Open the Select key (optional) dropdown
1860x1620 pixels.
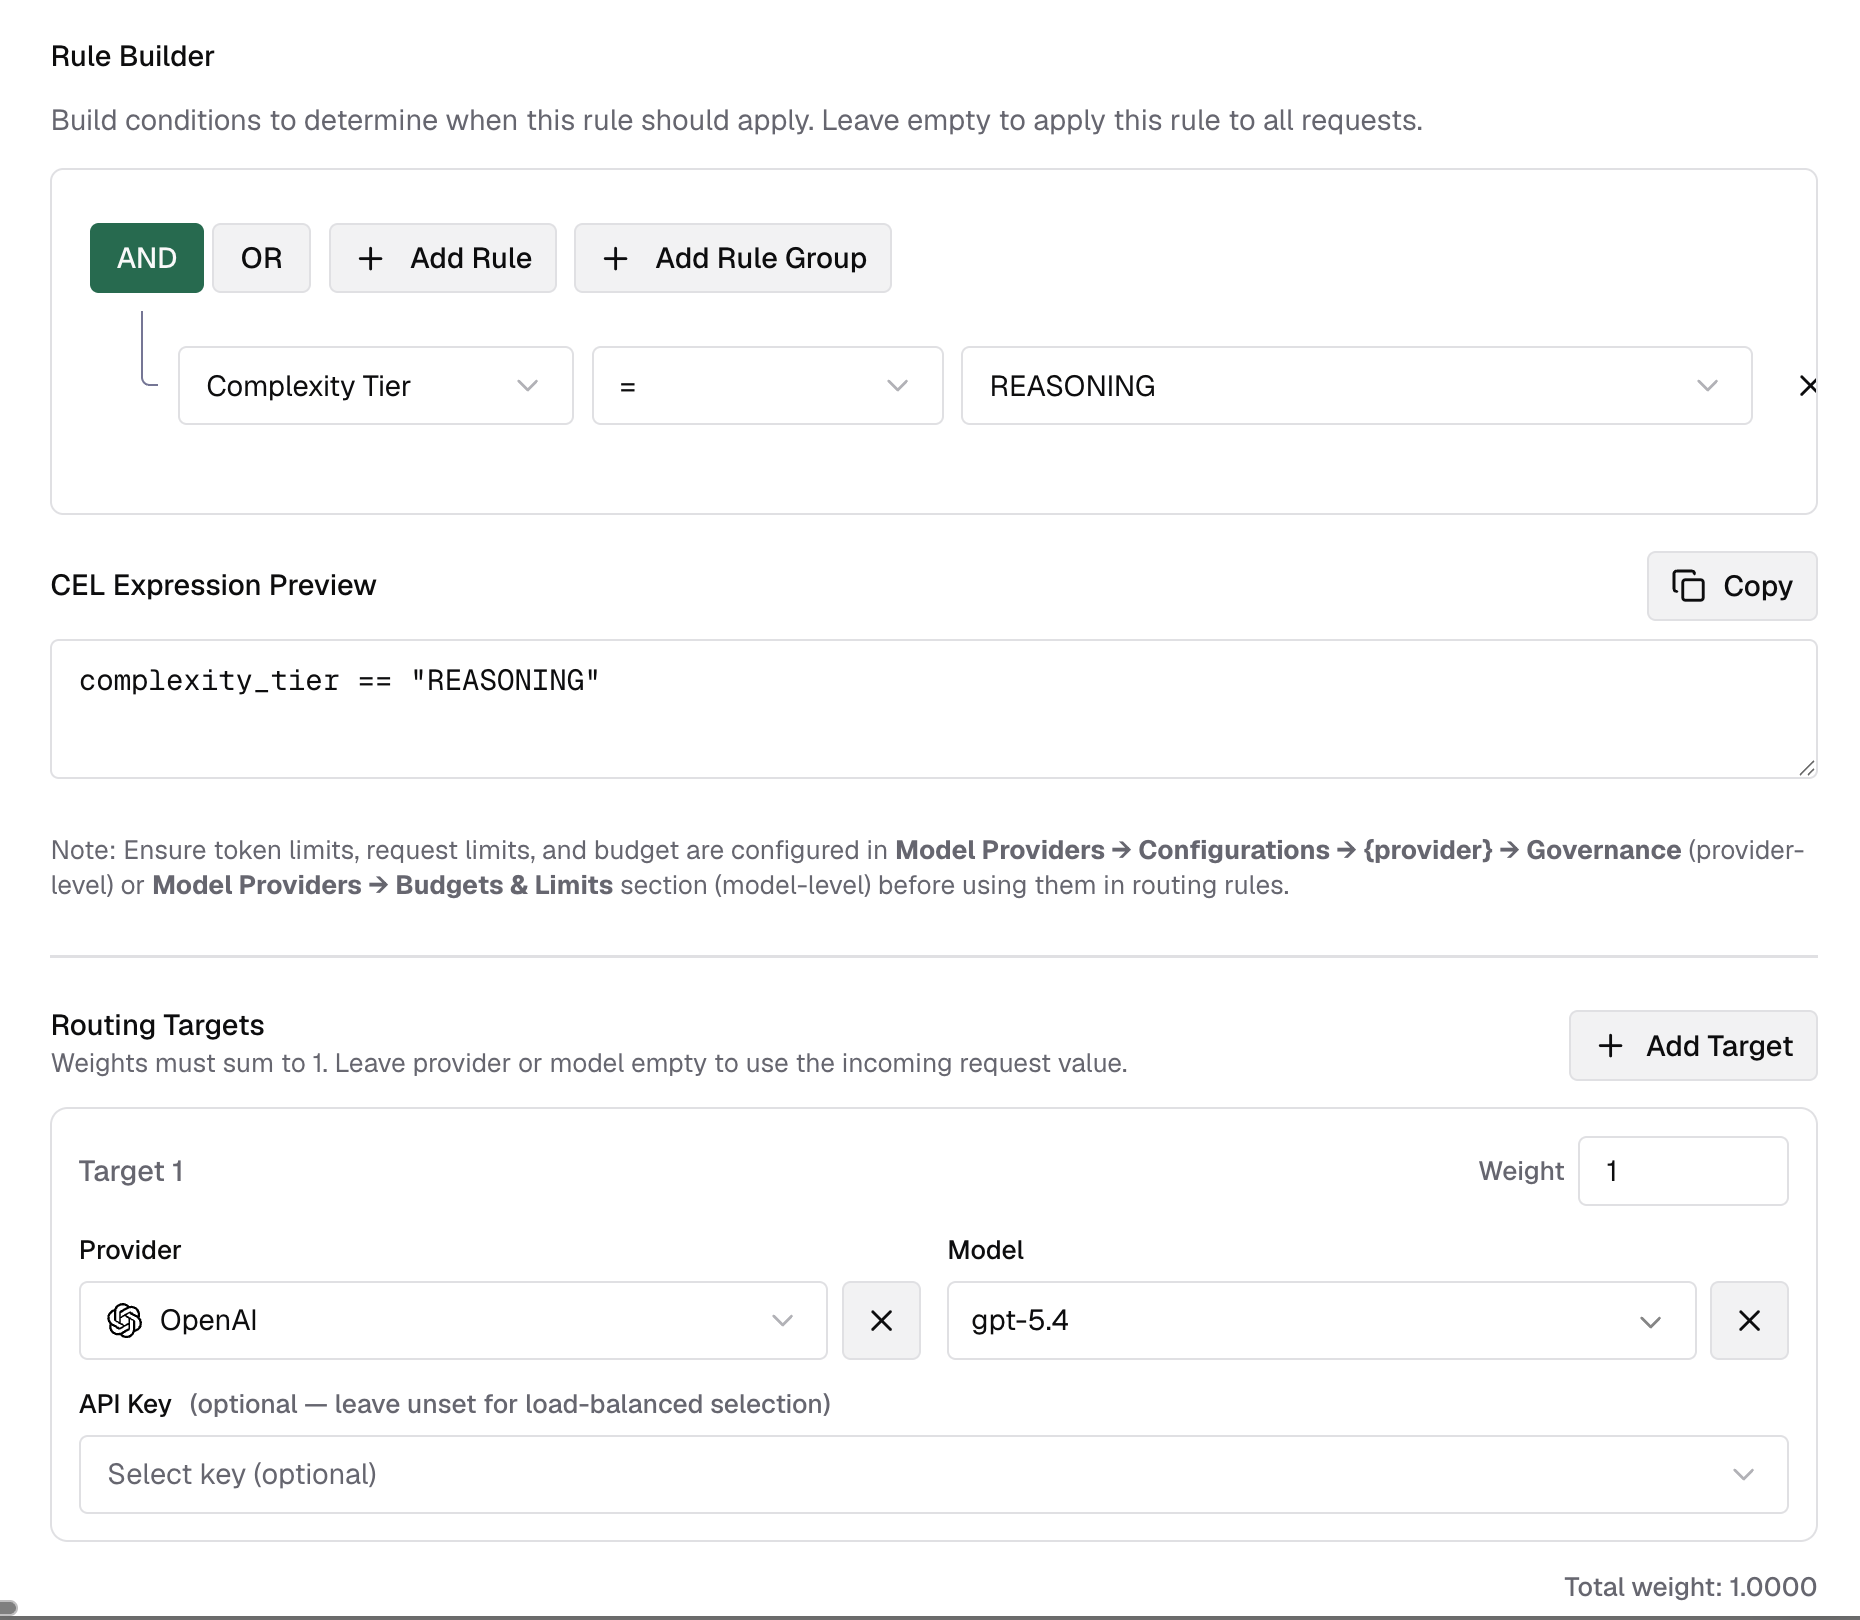[934, 1475]
